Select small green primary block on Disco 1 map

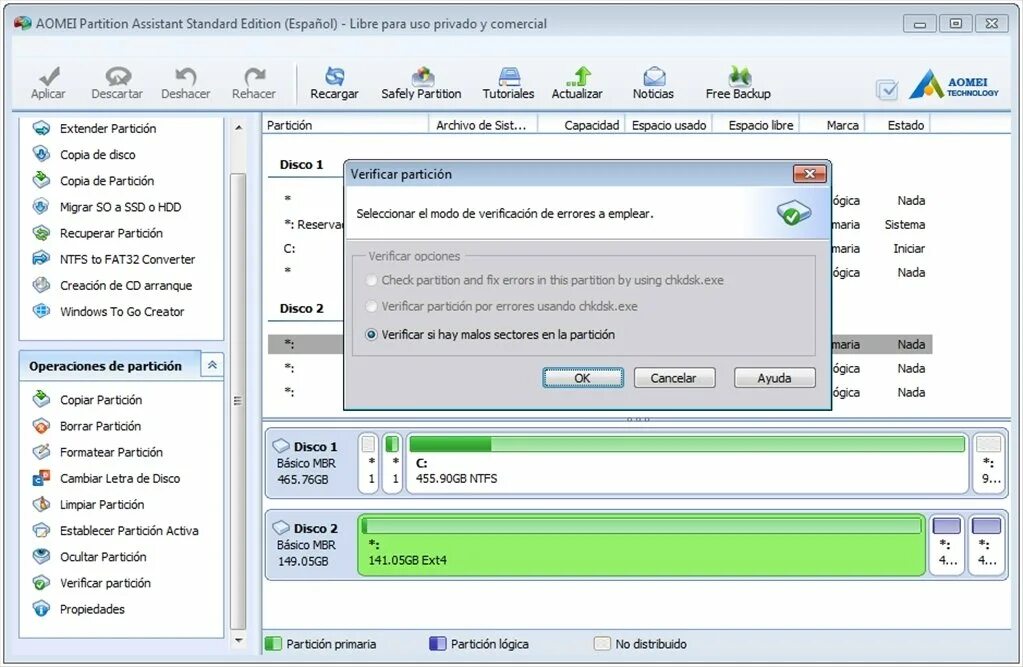[392, 463]
